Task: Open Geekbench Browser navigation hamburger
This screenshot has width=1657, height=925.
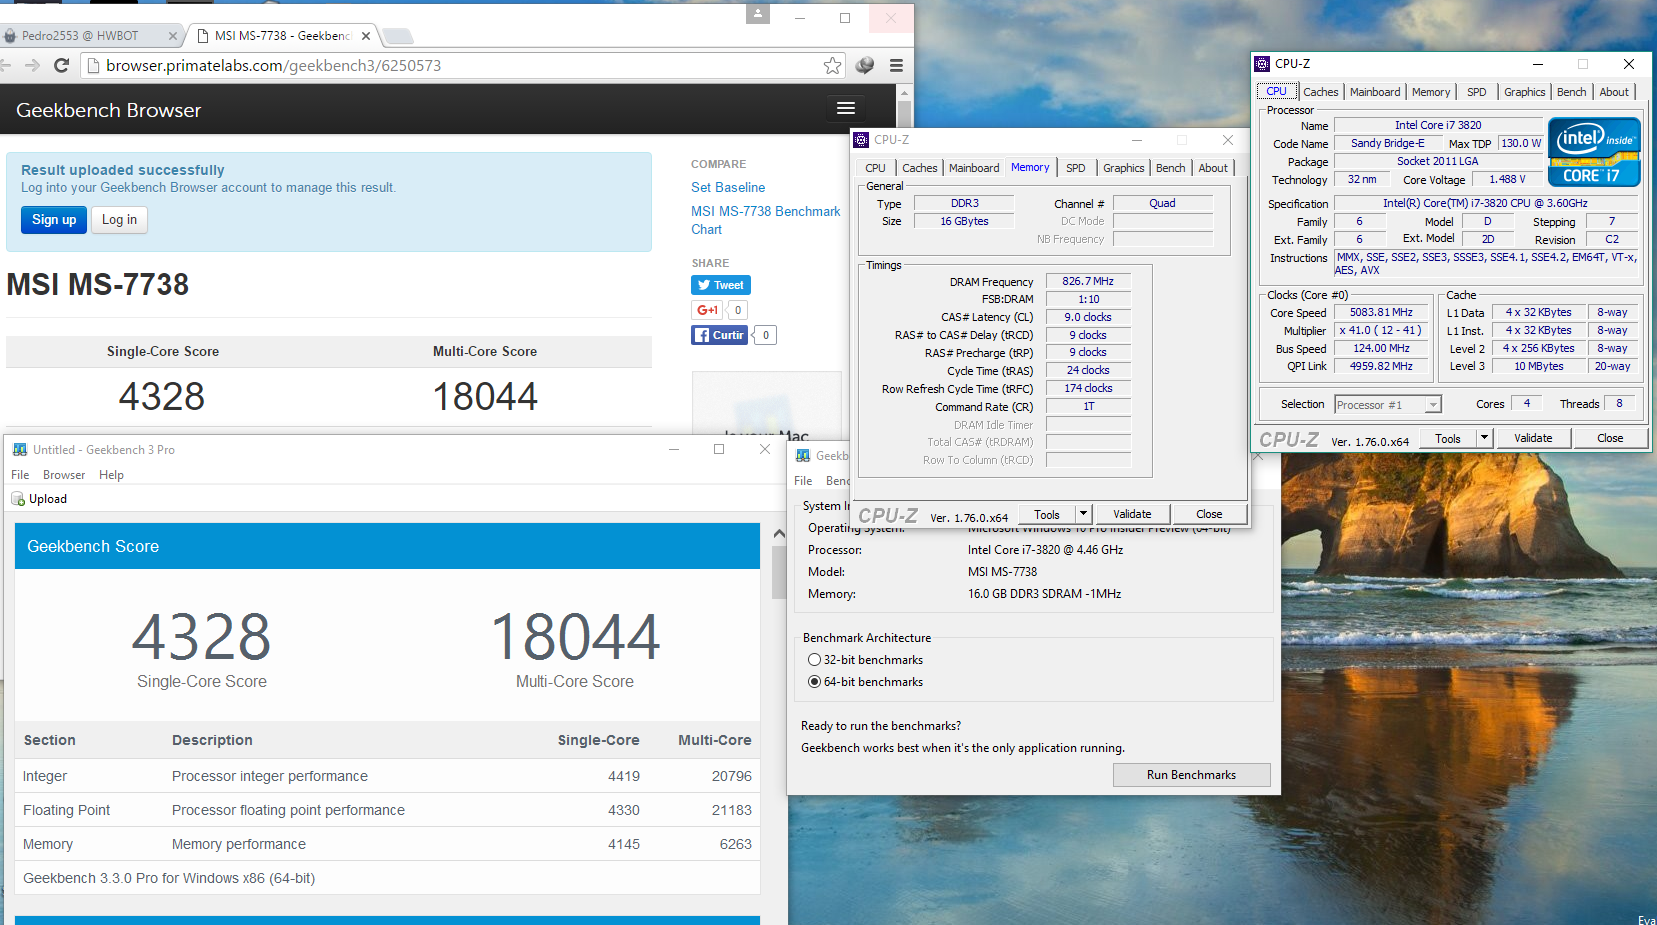Action: 846,108
